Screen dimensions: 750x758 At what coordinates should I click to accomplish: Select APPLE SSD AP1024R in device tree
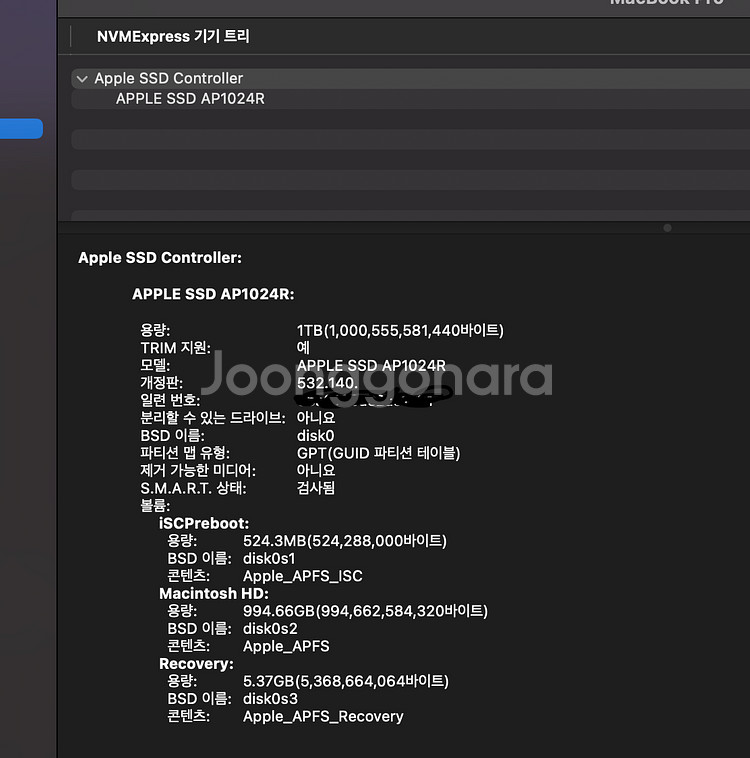pyautogui.click(x=190, y=99)
